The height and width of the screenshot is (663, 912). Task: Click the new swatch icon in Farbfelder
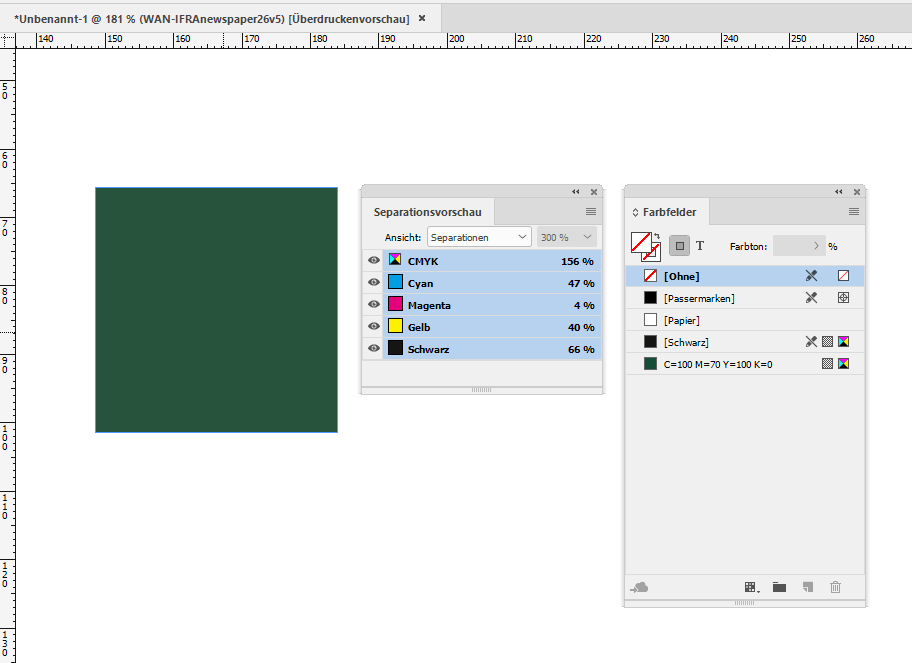[x=807, y=587]
